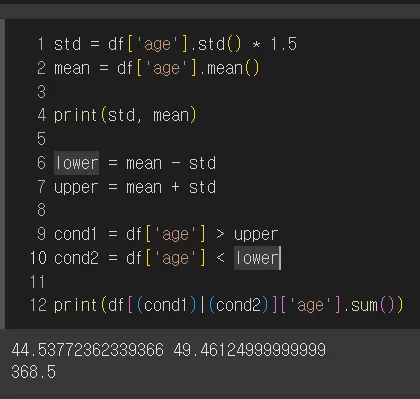
Task: Click 'age' string on line 9
Action: click(175, 234)
